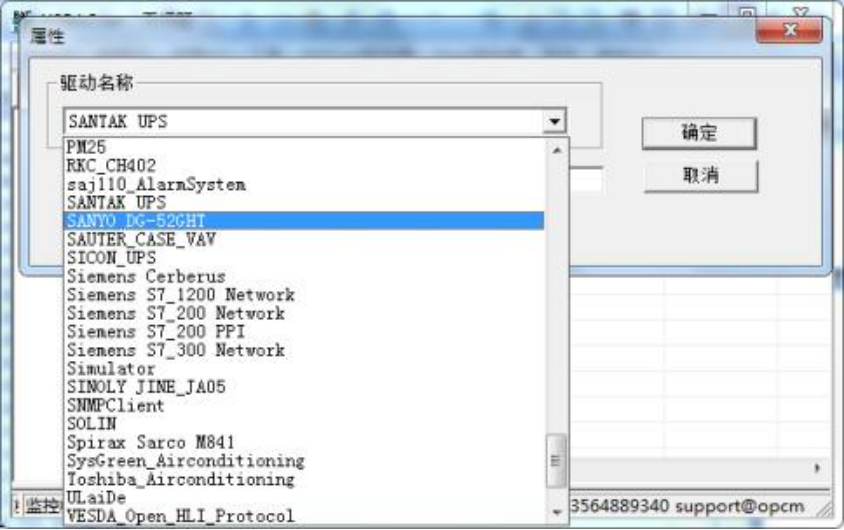Close the 属性 dialog
Image resolution: width=844 pixels, height=530 pixels.
[x=790, y=31]
